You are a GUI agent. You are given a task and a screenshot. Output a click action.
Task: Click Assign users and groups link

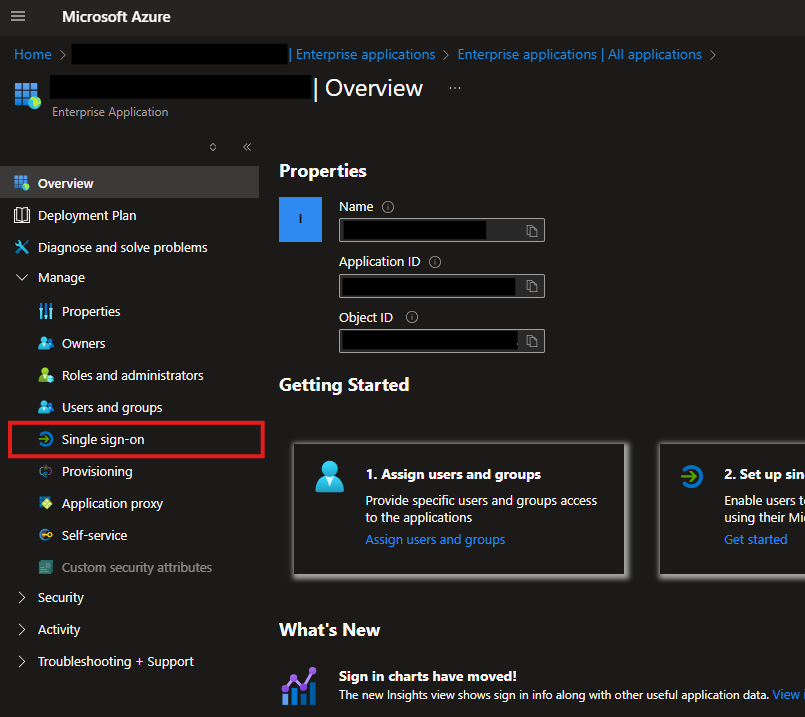tap(435, 539)
